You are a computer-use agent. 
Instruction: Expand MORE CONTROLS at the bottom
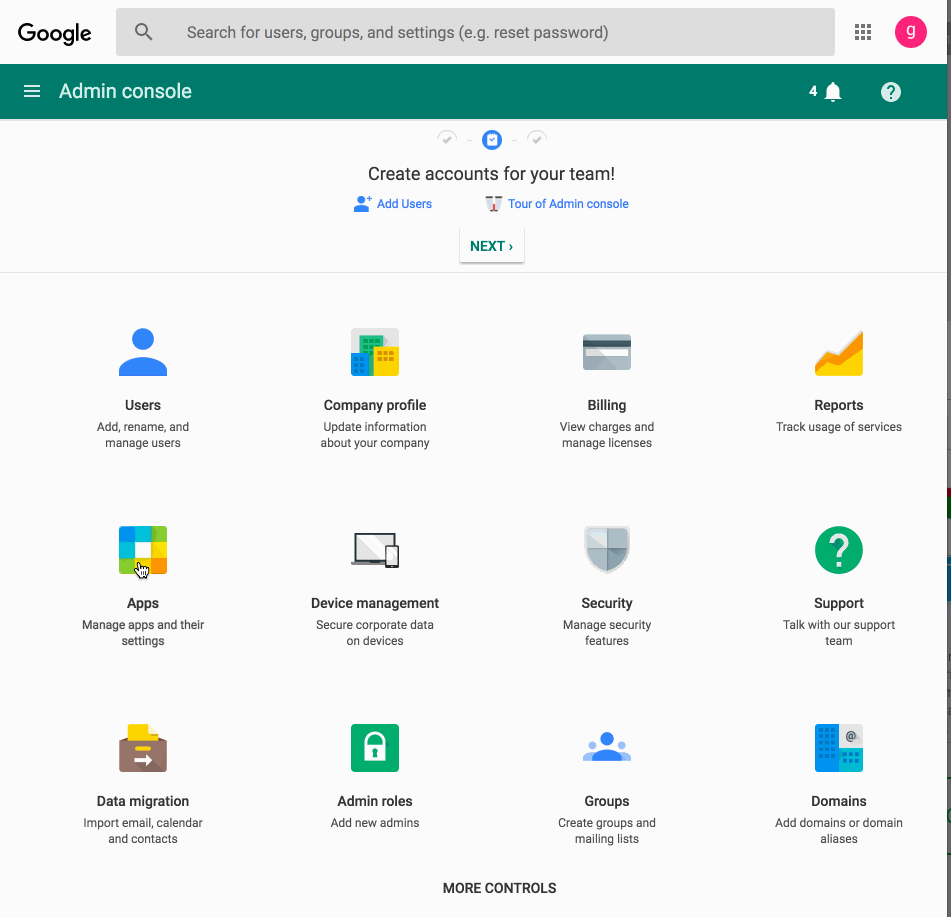[499, 888]
